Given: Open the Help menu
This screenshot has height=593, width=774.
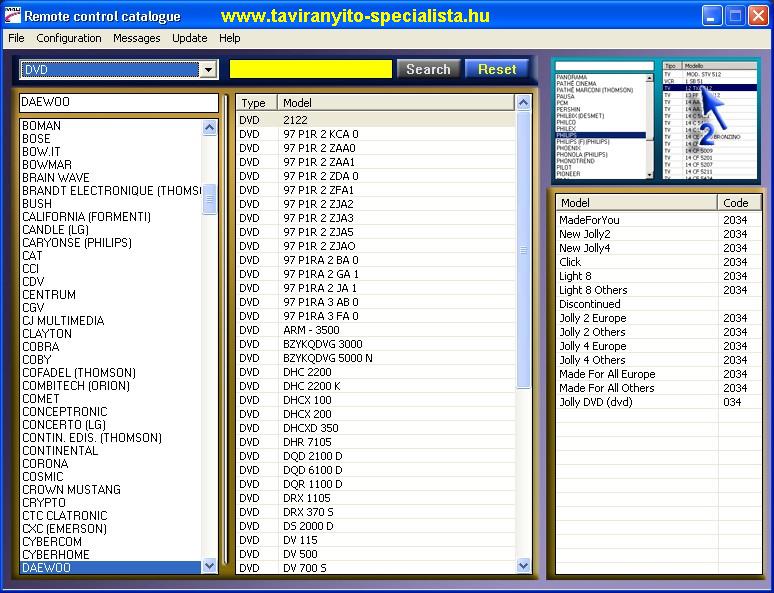Looking at the screenshot, I should coord(230,38).
